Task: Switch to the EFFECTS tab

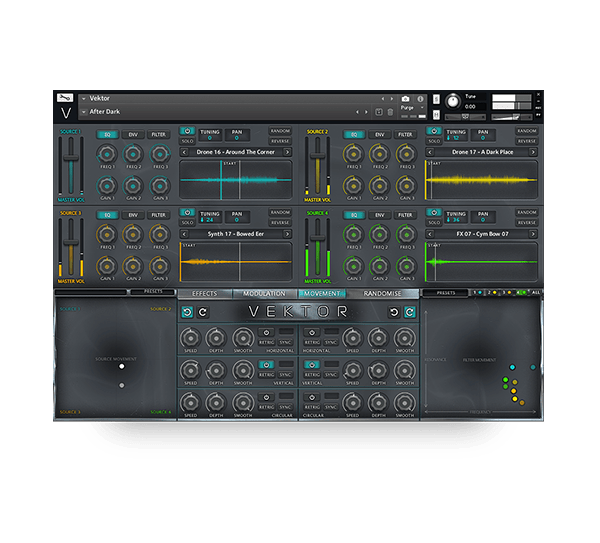Action: [x=205, y=294]
